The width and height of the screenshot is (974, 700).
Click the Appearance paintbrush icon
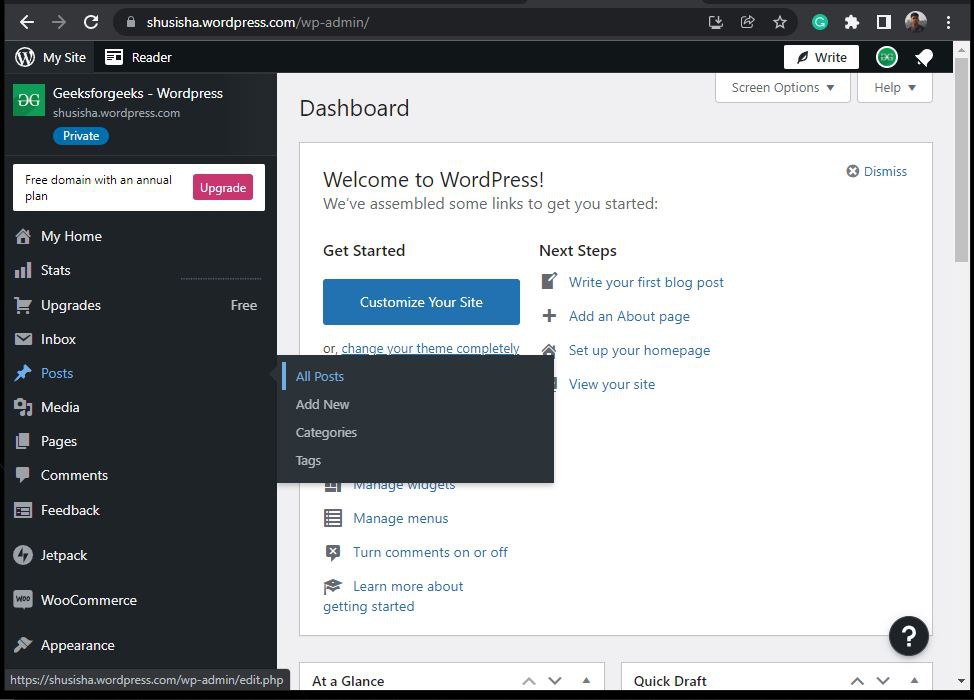(x=23, y=645)
